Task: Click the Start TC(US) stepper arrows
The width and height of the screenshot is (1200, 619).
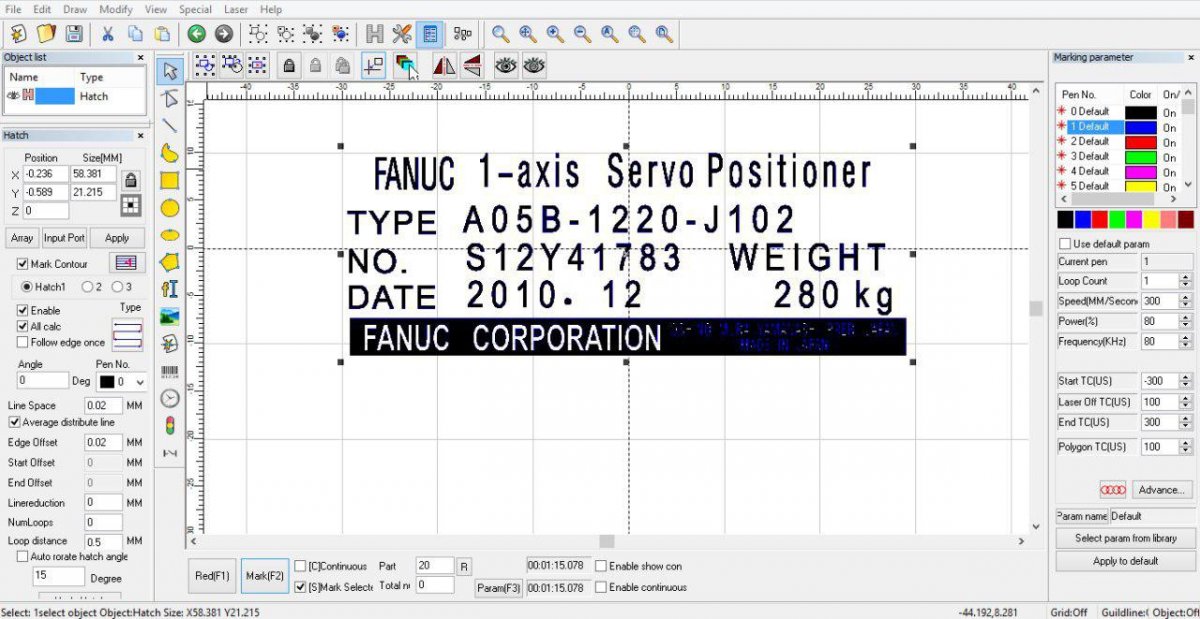Action: click(x=1186, y=381)
